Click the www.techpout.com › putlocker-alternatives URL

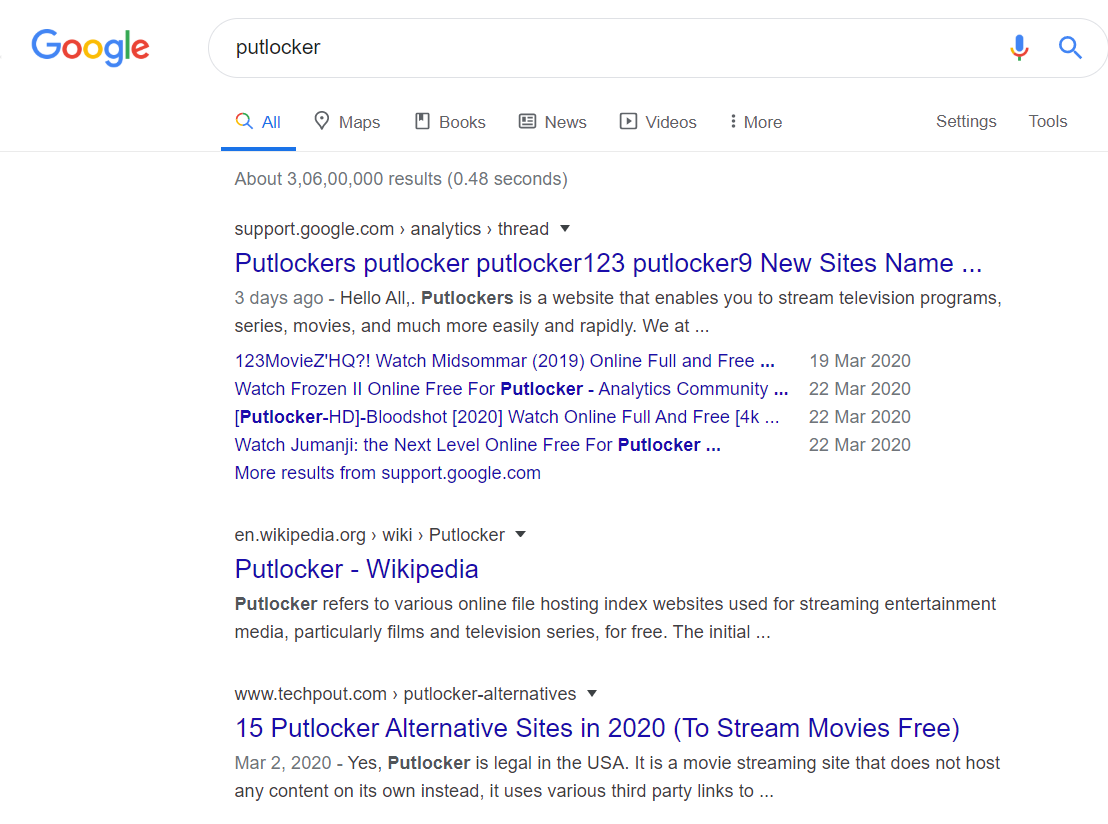click(405, 694)
